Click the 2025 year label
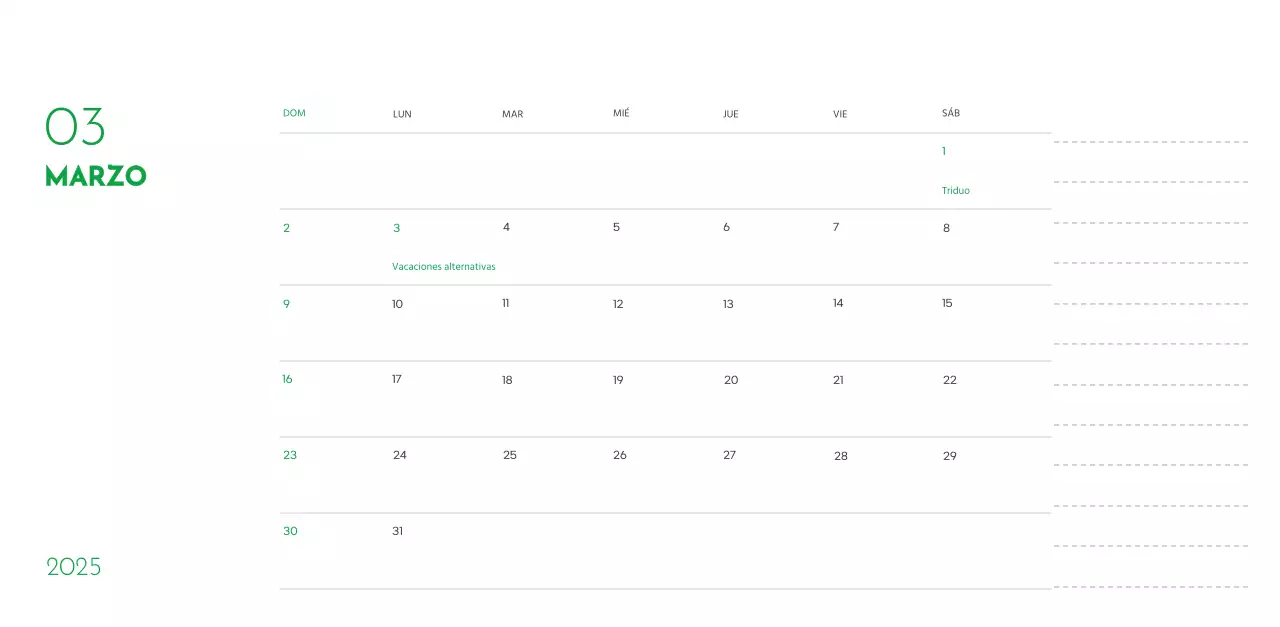This screenshot has width=1280, height=627. tap(74, 567)
